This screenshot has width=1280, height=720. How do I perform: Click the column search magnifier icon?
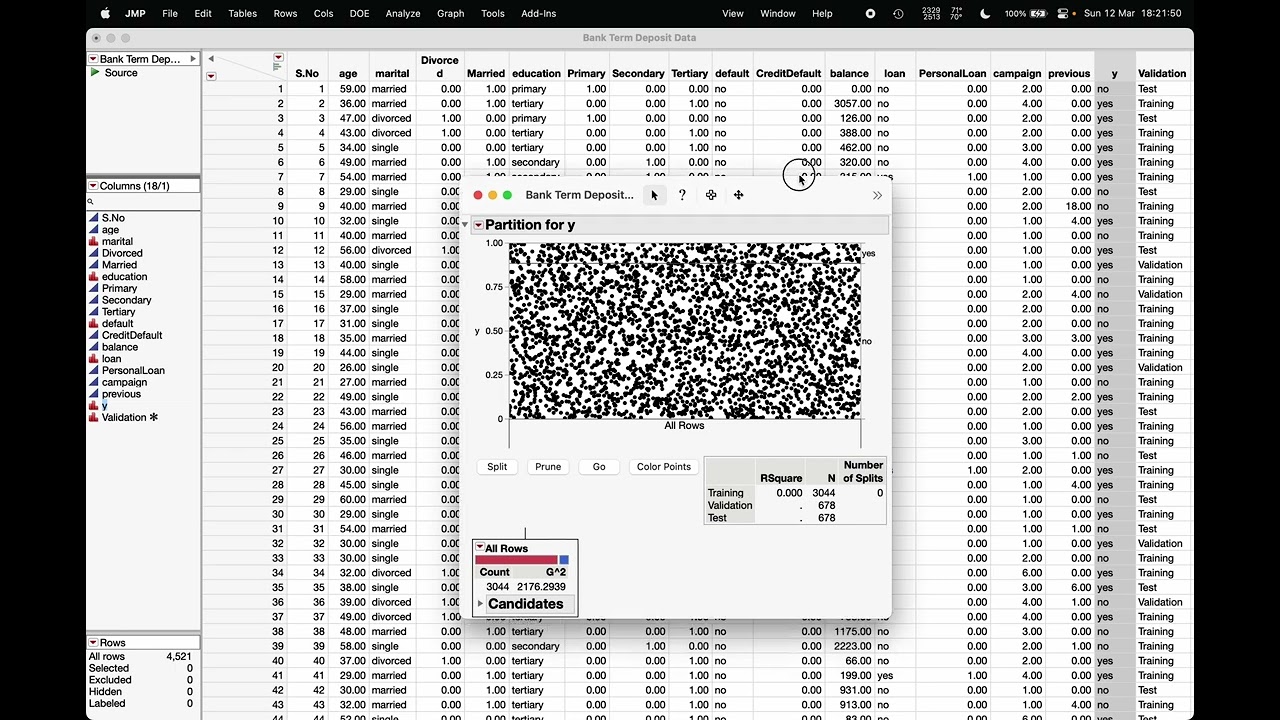click(x=90, y=202)
